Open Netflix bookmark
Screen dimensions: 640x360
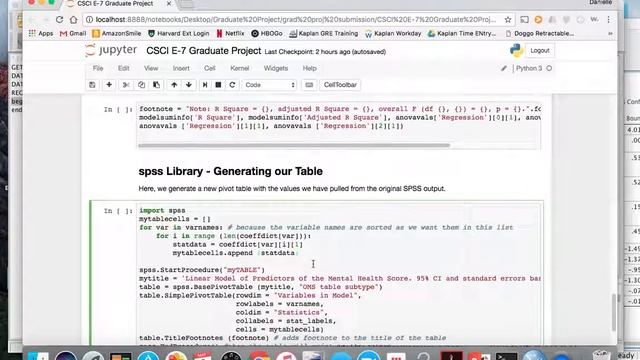230,33
